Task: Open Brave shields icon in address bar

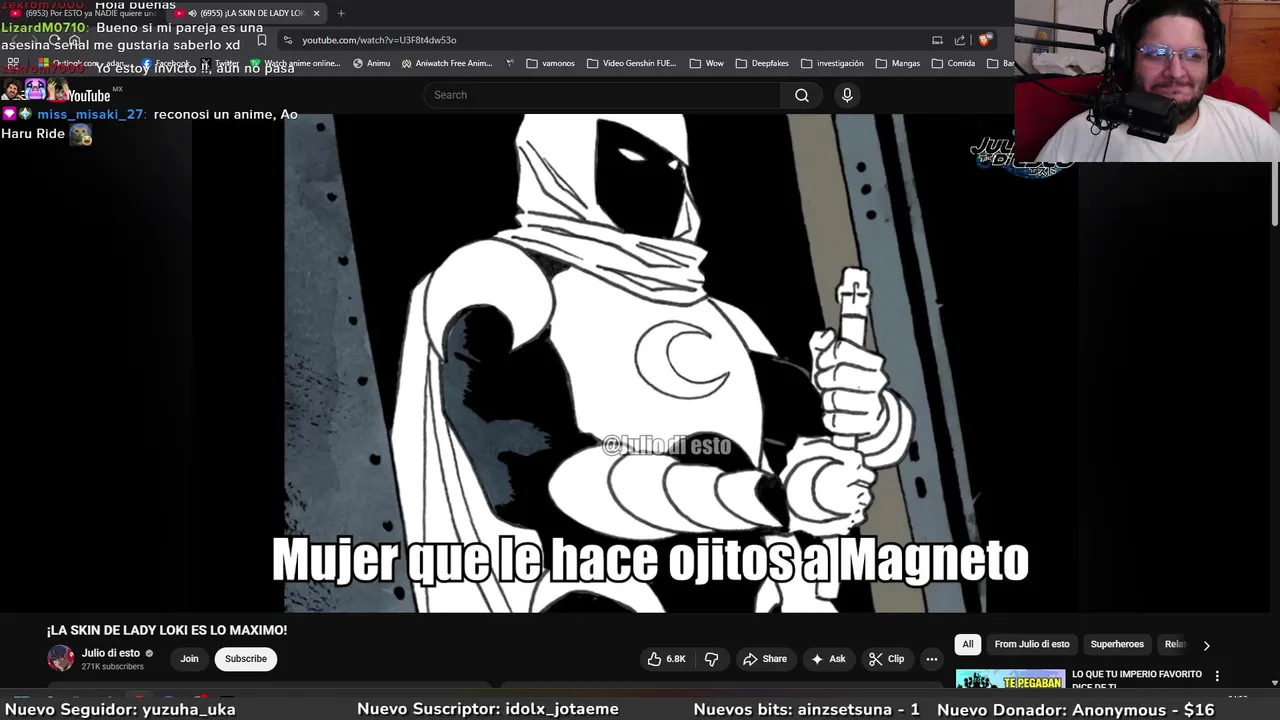Action: click(x=985, y=40)
